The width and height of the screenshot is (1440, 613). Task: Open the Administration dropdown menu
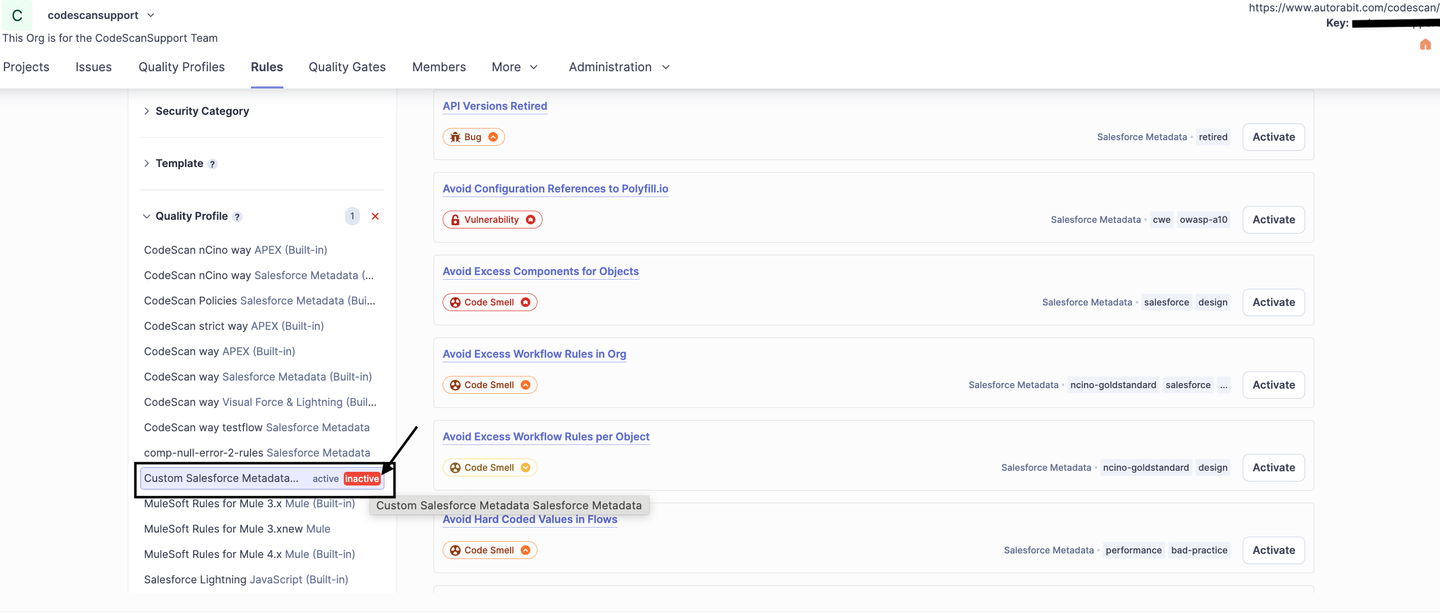tap(619, 67)
